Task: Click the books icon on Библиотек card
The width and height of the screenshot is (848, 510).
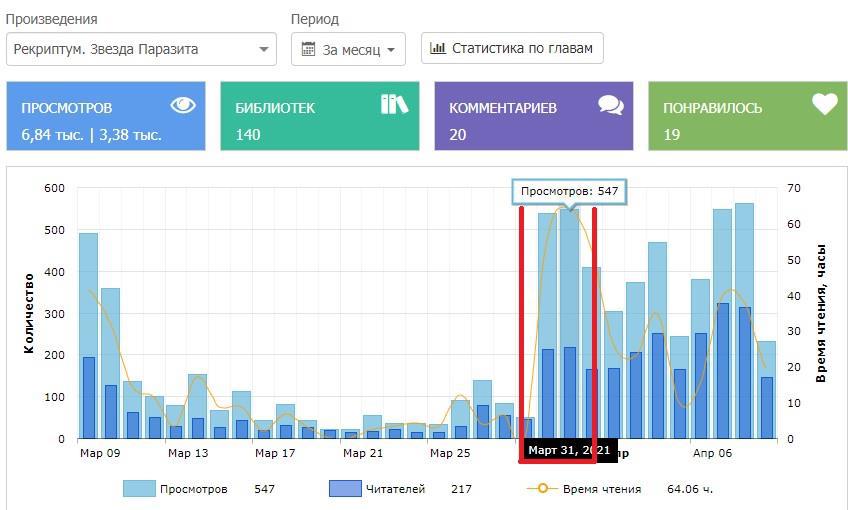Action: click(395, 104)
